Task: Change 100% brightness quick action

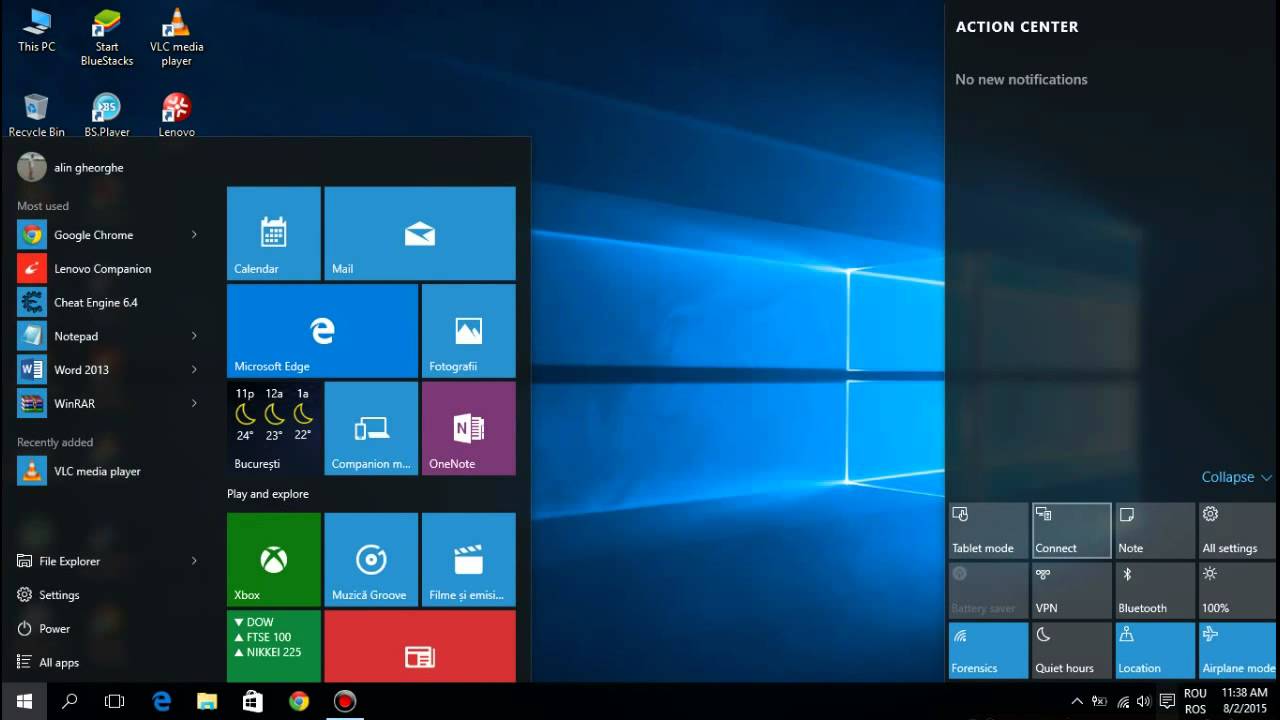Action: pyautogui.click(x=1238, y=590)
